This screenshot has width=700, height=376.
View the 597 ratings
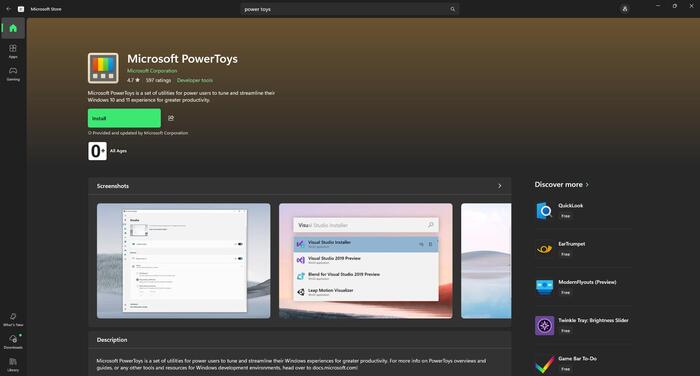[x=158, y=80]
